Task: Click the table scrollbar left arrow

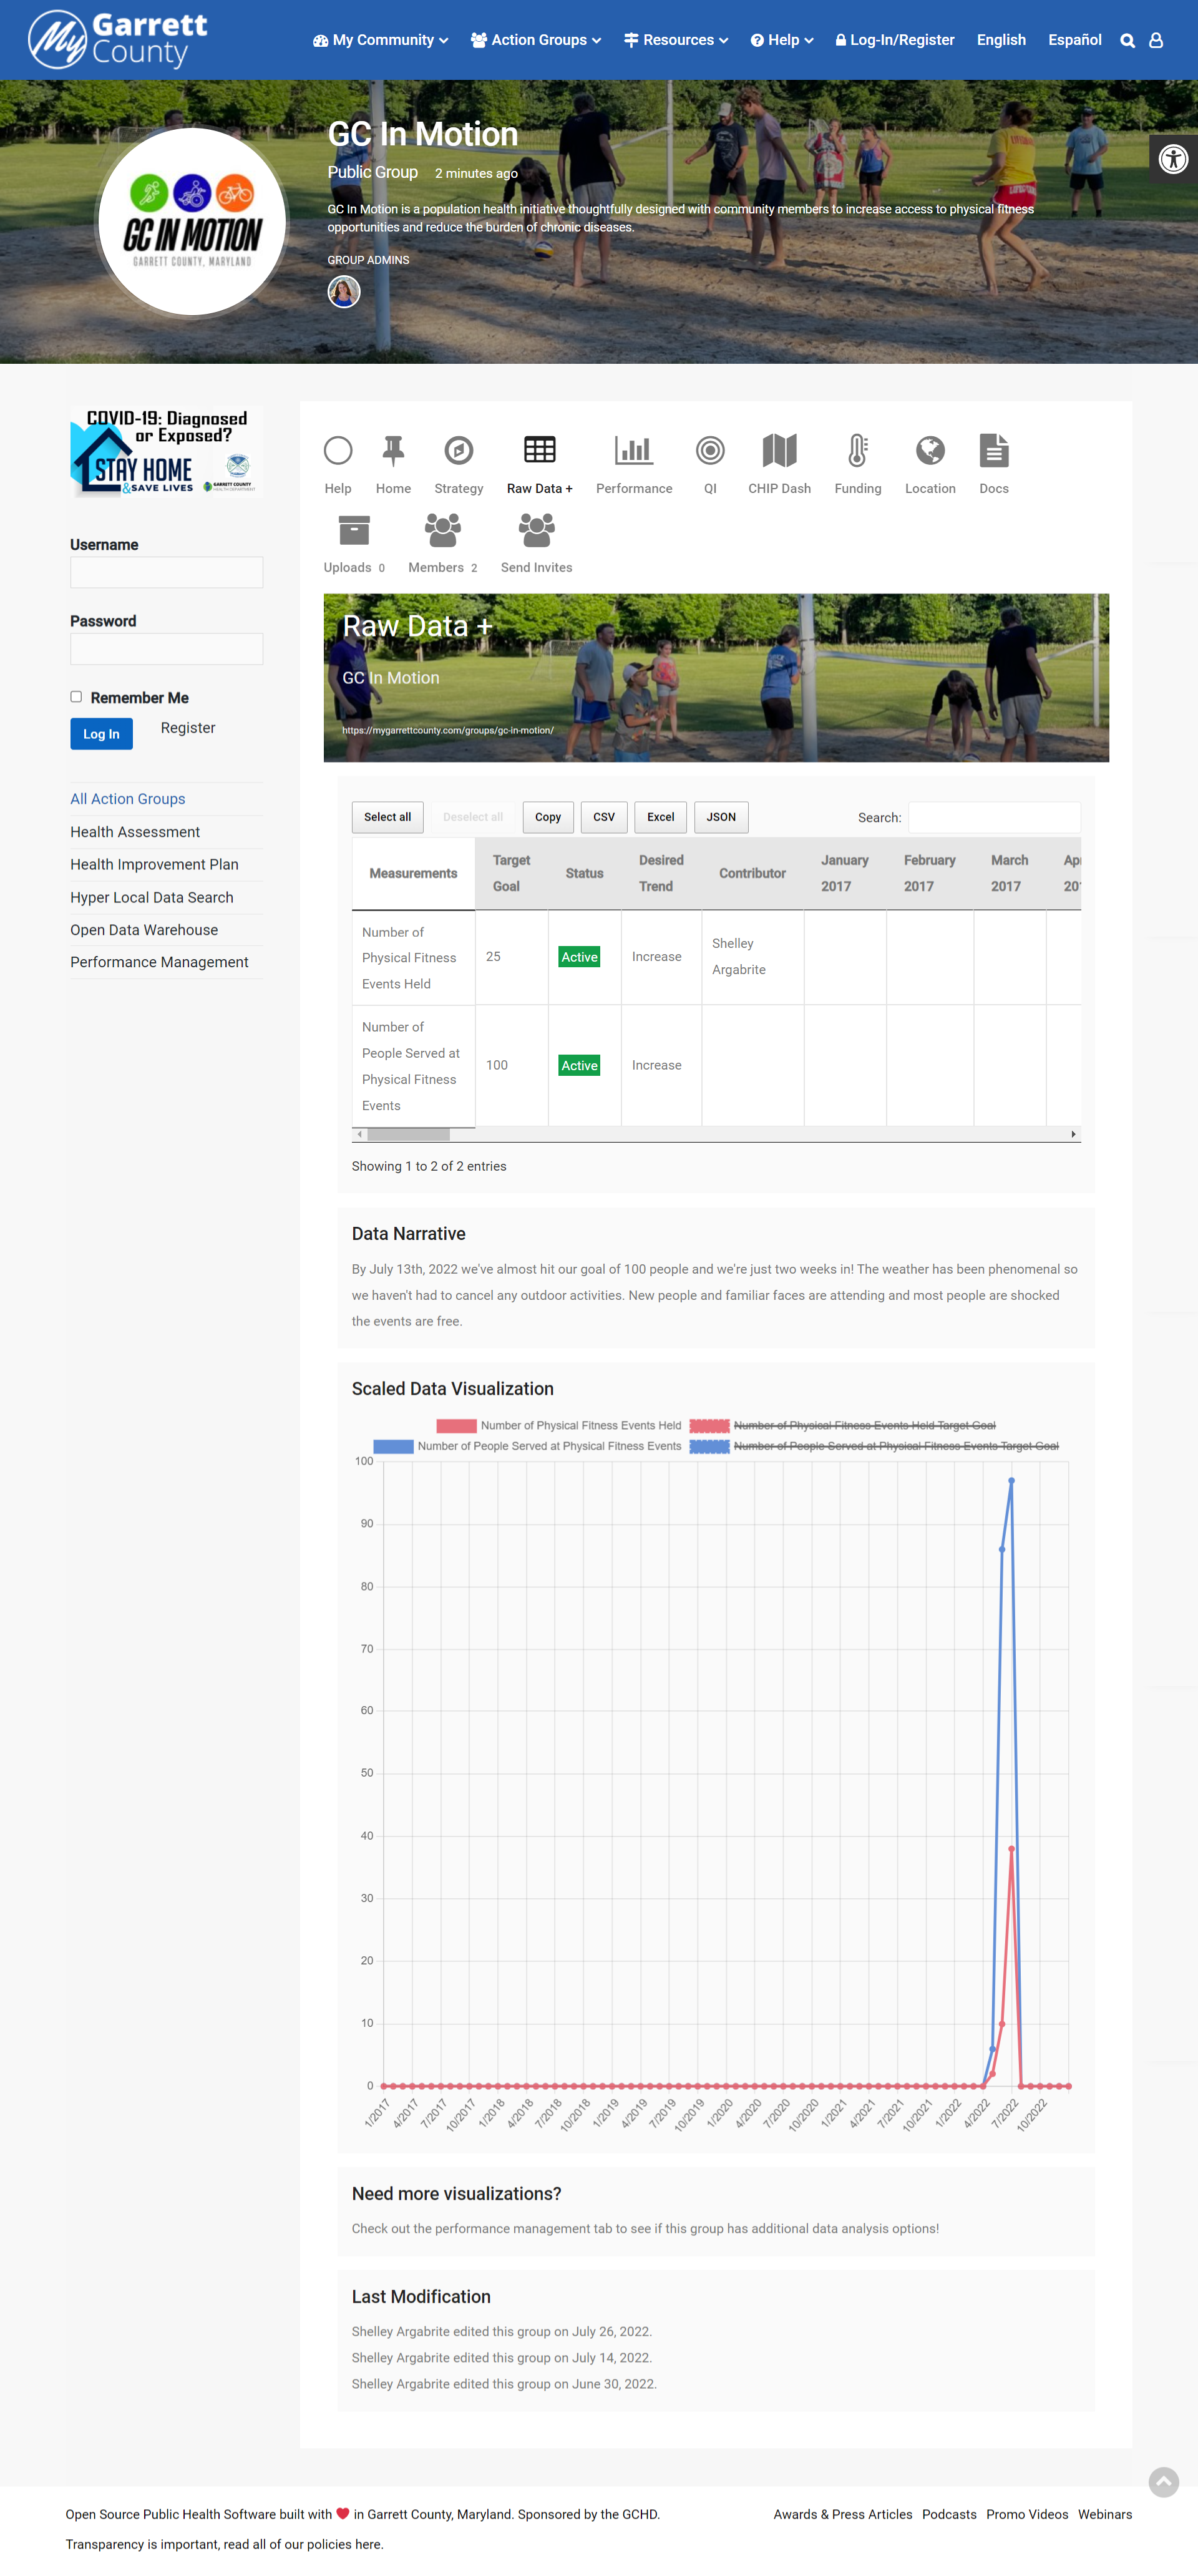Action: tap(359, 1135)
